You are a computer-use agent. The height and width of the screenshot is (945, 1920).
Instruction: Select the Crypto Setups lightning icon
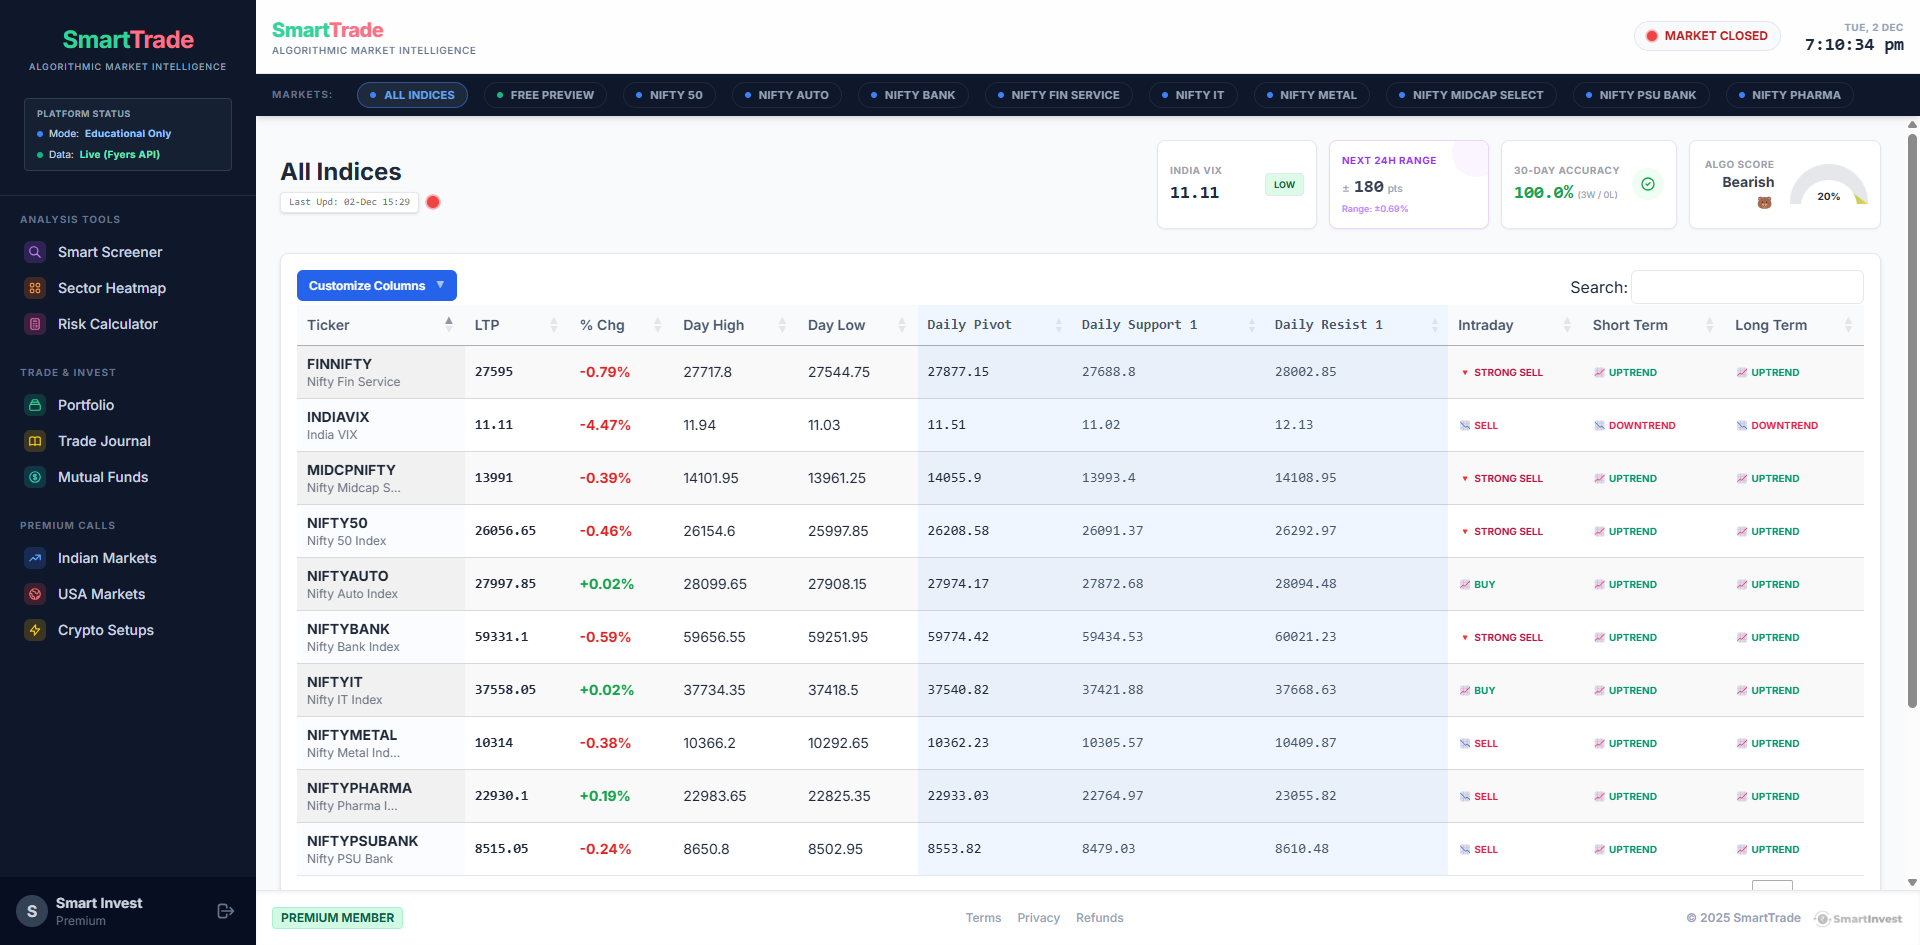(x=34, y=630)
